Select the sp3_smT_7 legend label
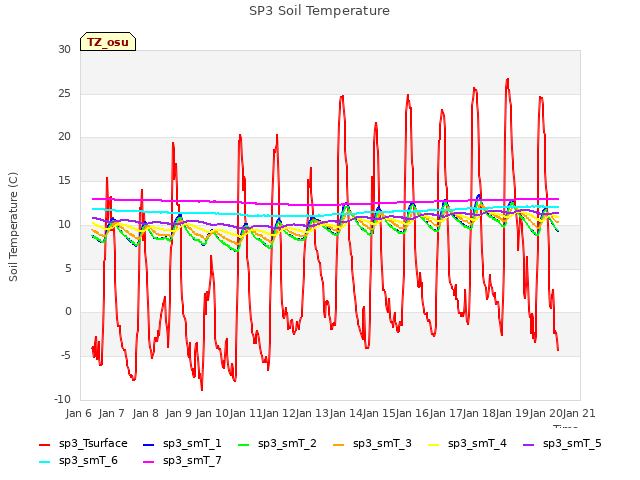 point(192,461)
